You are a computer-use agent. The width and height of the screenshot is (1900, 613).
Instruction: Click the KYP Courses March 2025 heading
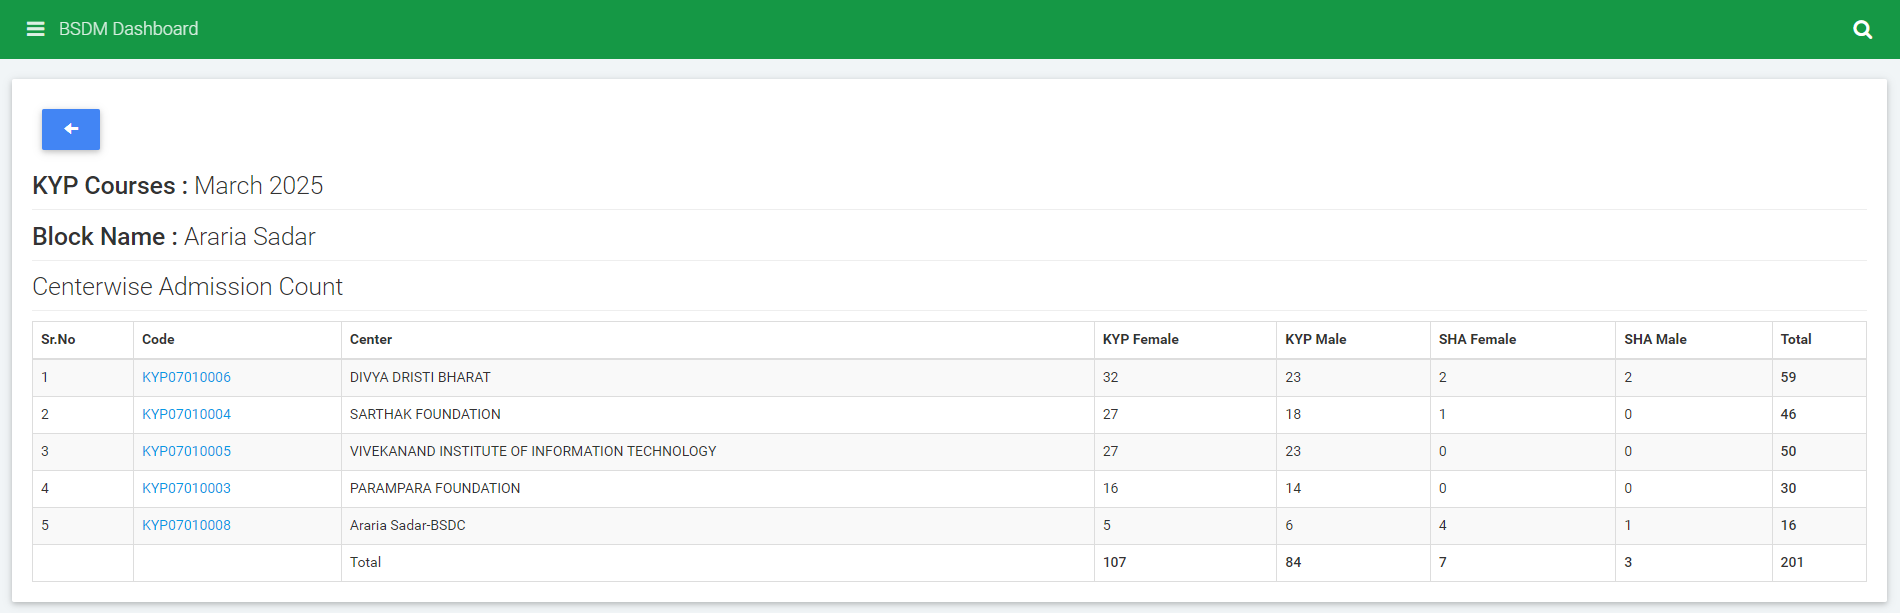point(178,186)
